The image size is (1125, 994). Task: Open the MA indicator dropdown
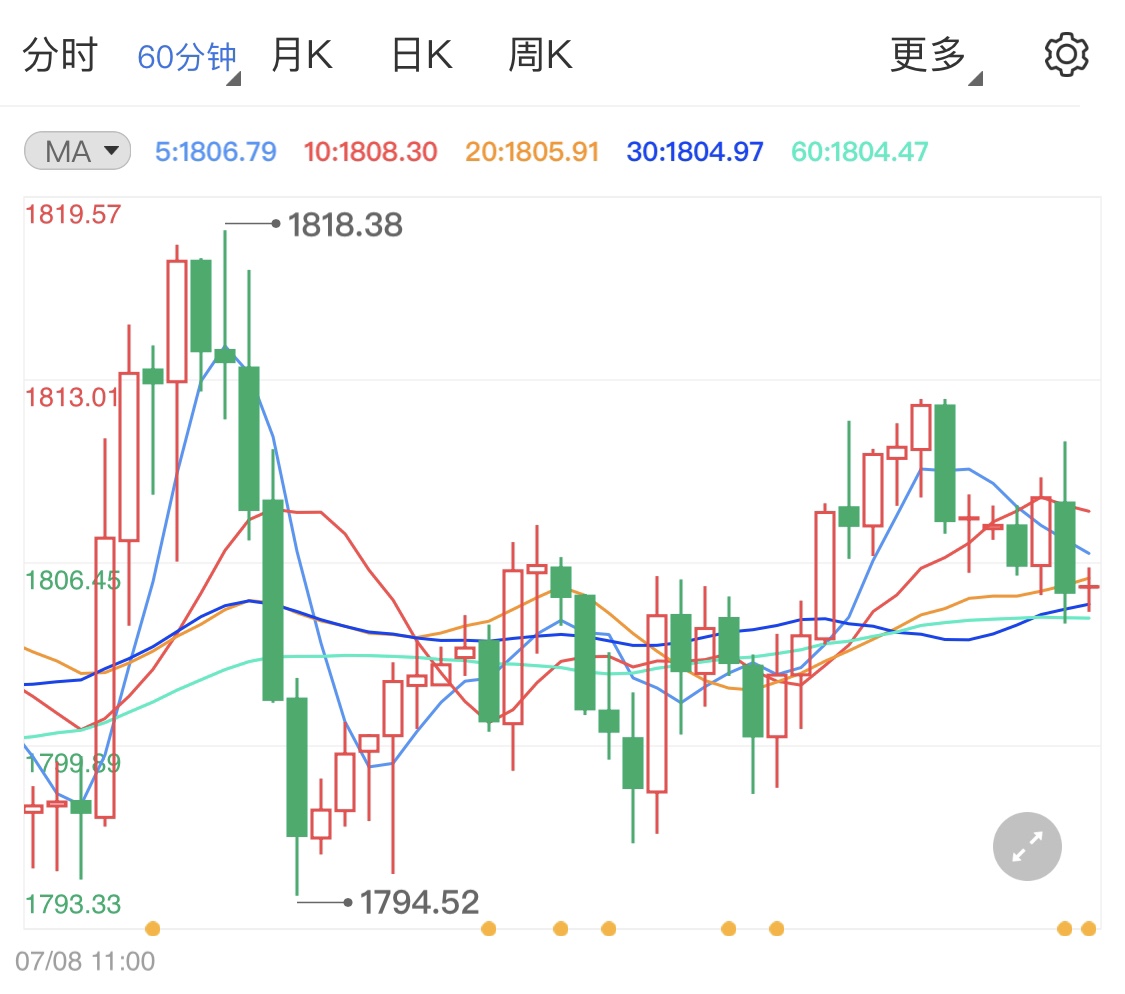[77, 150]
